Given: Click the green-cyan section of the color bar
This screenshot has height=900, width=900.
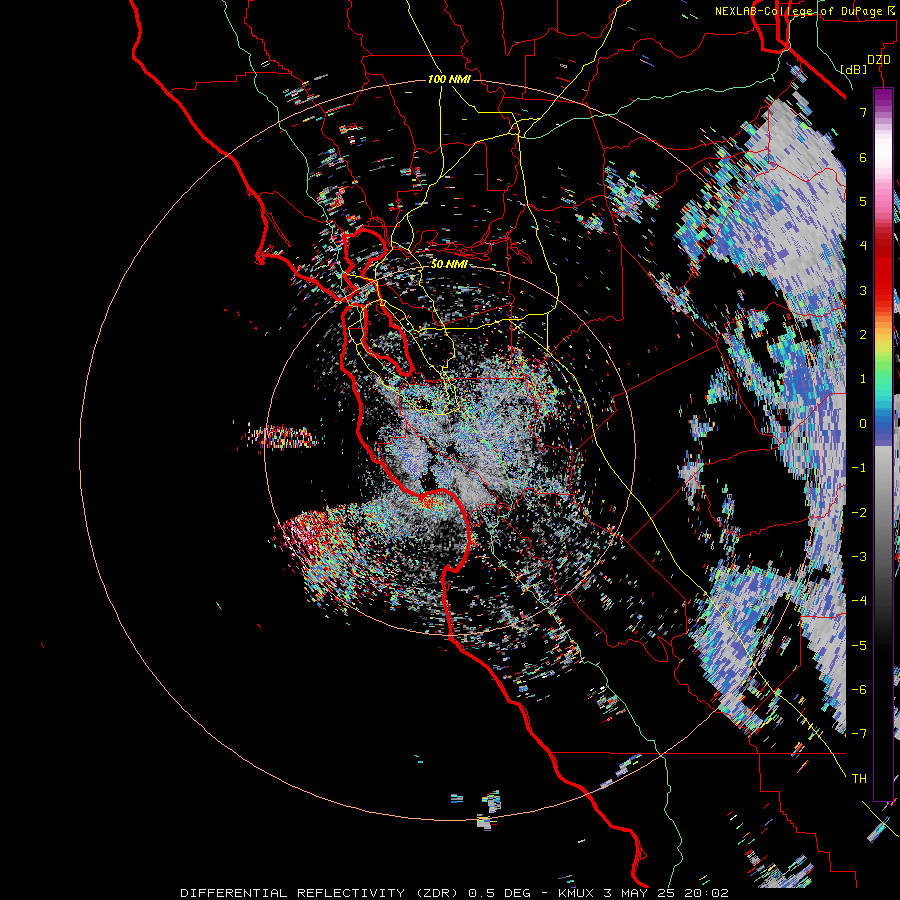Looking at the screenshot, I should click(883, 382).
